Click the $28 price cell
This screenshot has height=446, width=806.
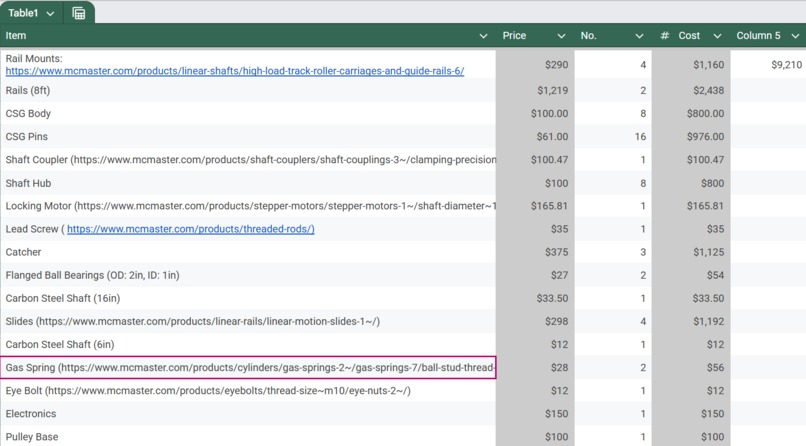click(x=535, y=368)
